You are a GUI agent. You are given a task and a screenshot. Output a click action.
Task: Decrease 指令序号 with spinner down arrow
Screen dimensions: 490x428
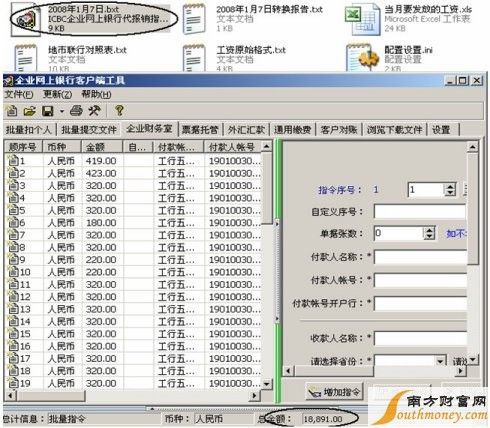[x=450, y=193]
